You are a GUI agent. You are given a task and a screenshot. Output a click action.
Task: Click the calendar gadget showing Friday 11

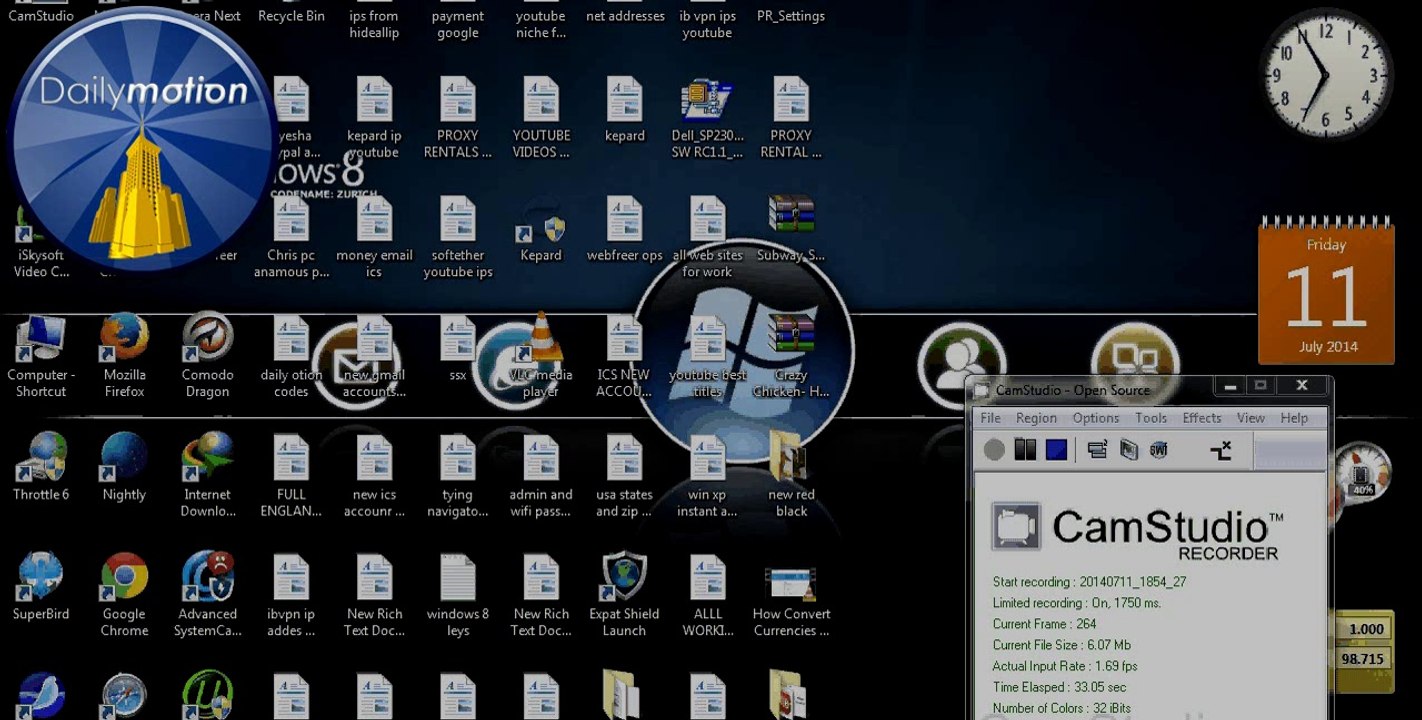1326,290
